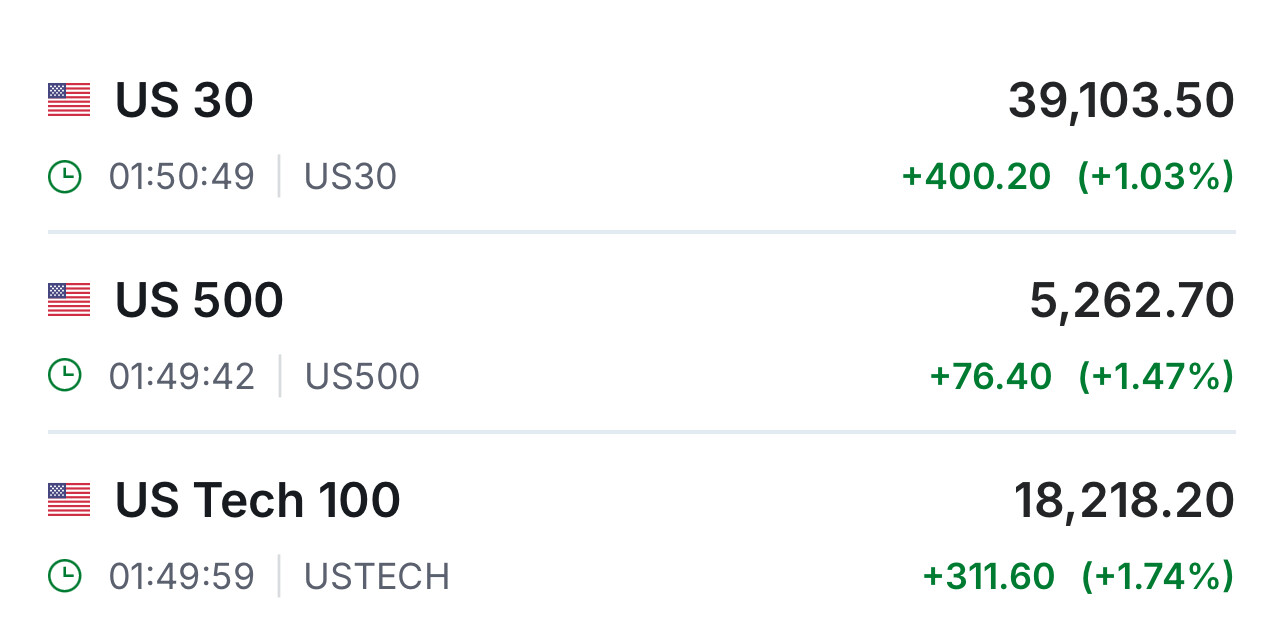Click the US flag beside US 500
Screen dimensions: 1284x624
(69, 300)
